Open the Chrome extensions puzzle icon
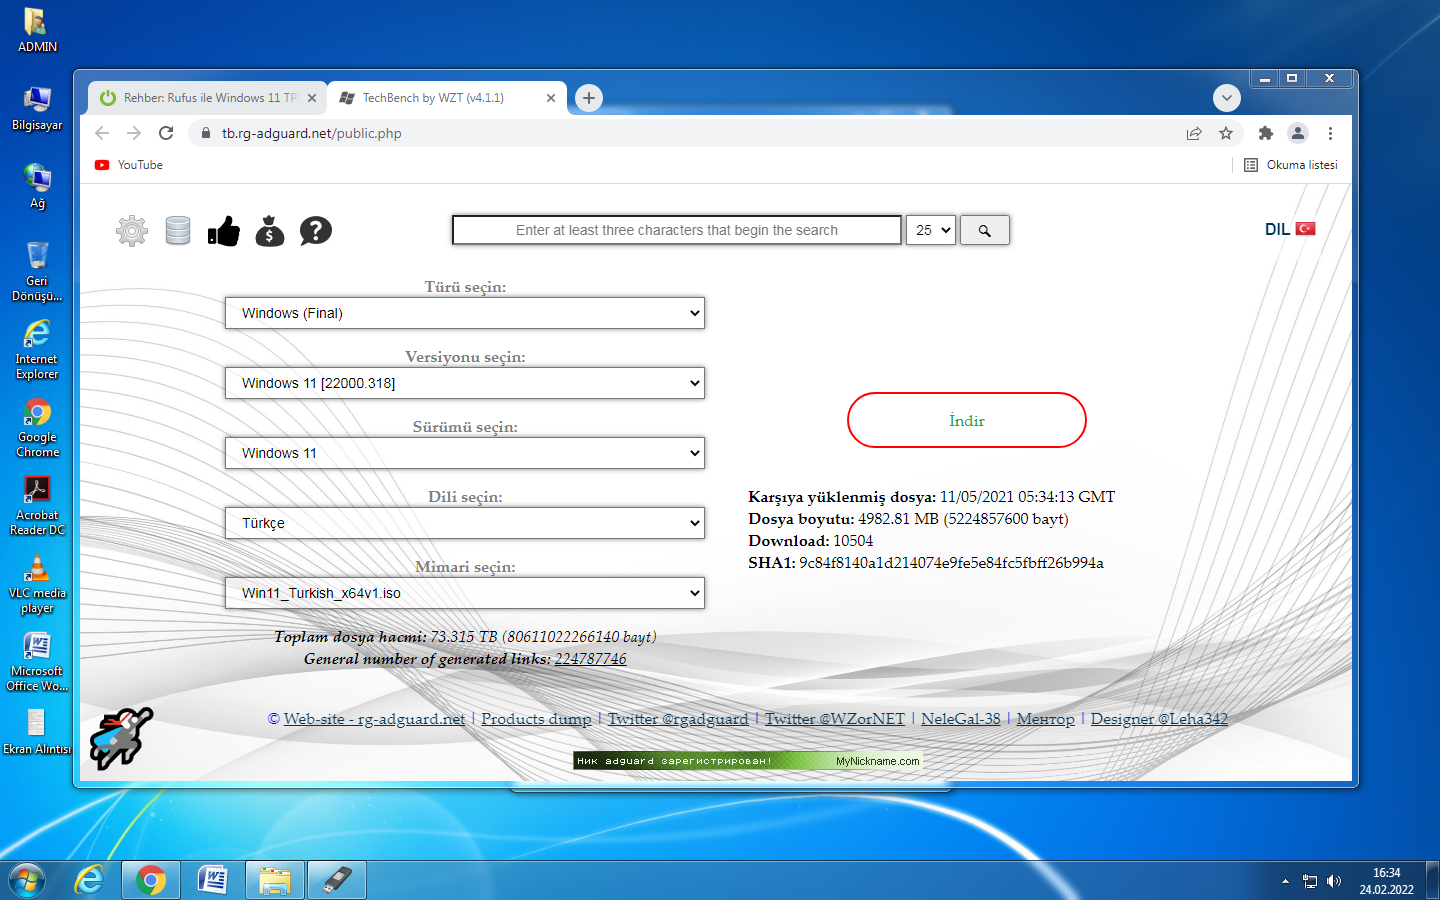1440x900 pixels. (x=1266, y=133)
